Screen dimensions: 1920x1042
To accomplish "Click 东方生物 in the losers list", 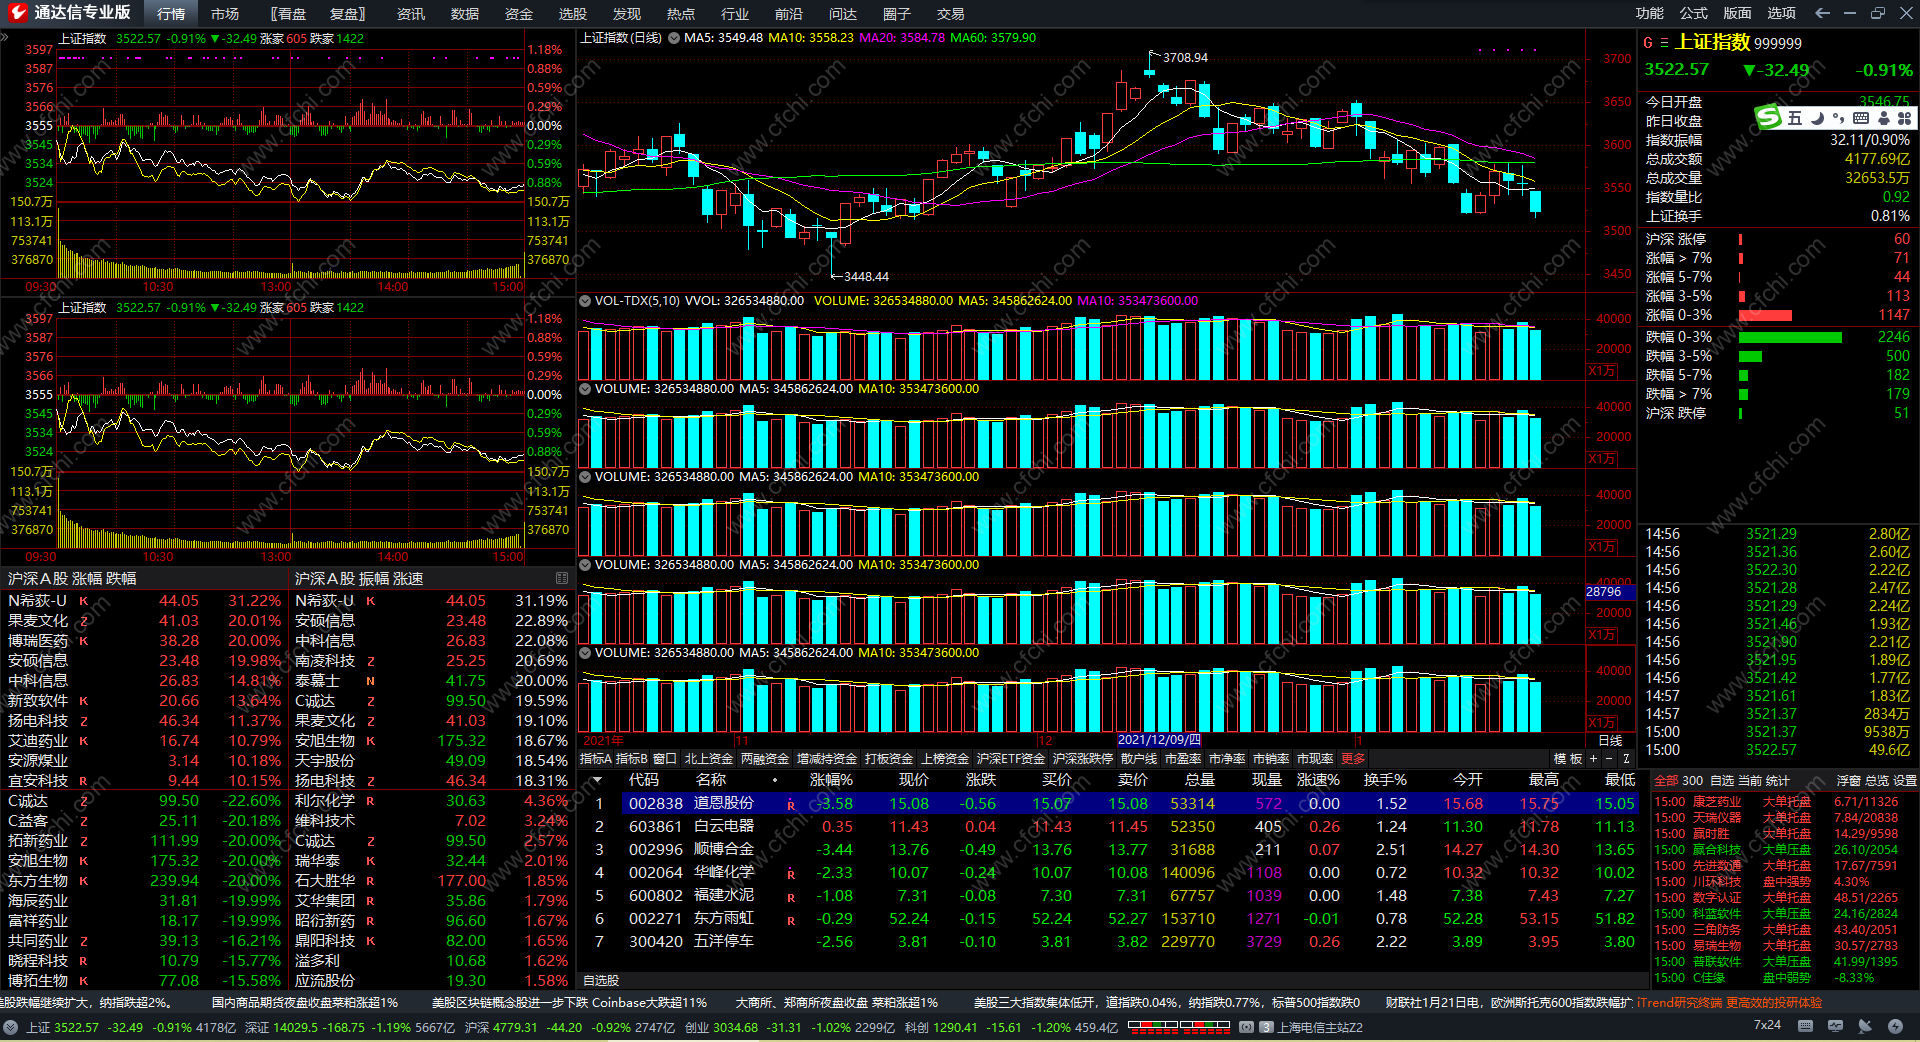I will coord(38,881).
